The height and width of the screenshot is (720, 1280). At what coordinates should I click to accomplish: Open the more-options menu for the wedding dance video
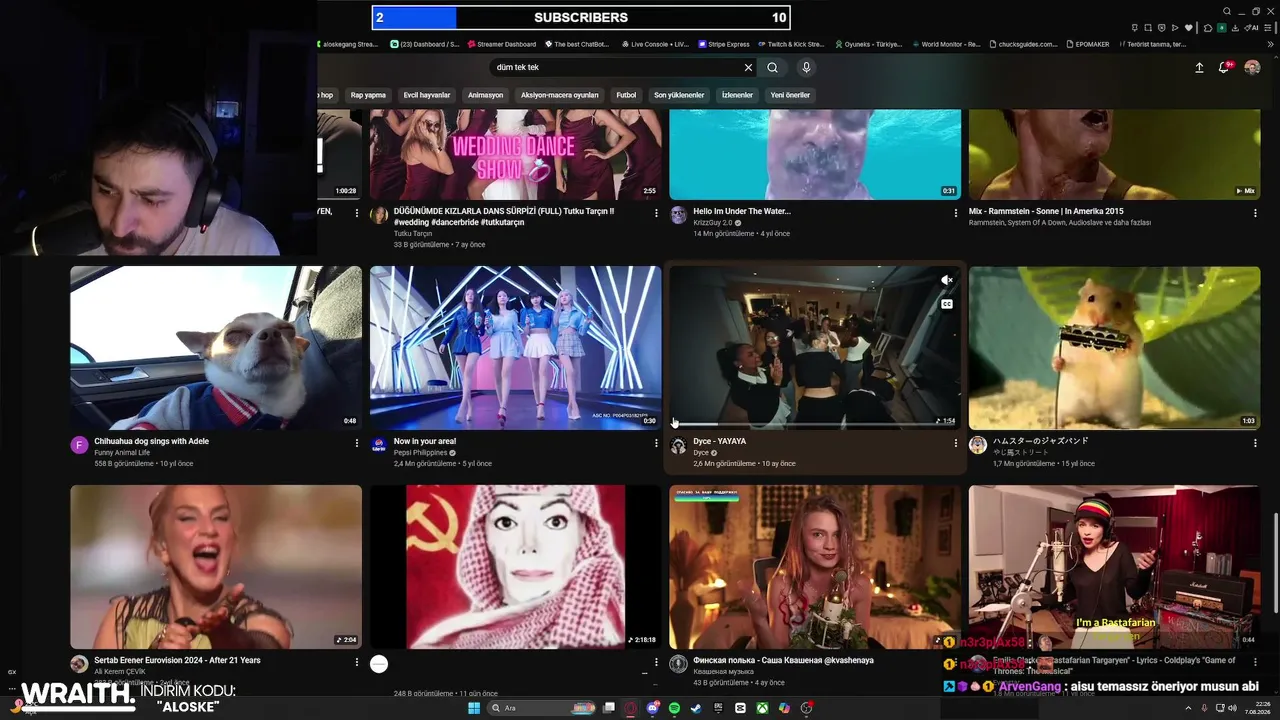(657, 213)
